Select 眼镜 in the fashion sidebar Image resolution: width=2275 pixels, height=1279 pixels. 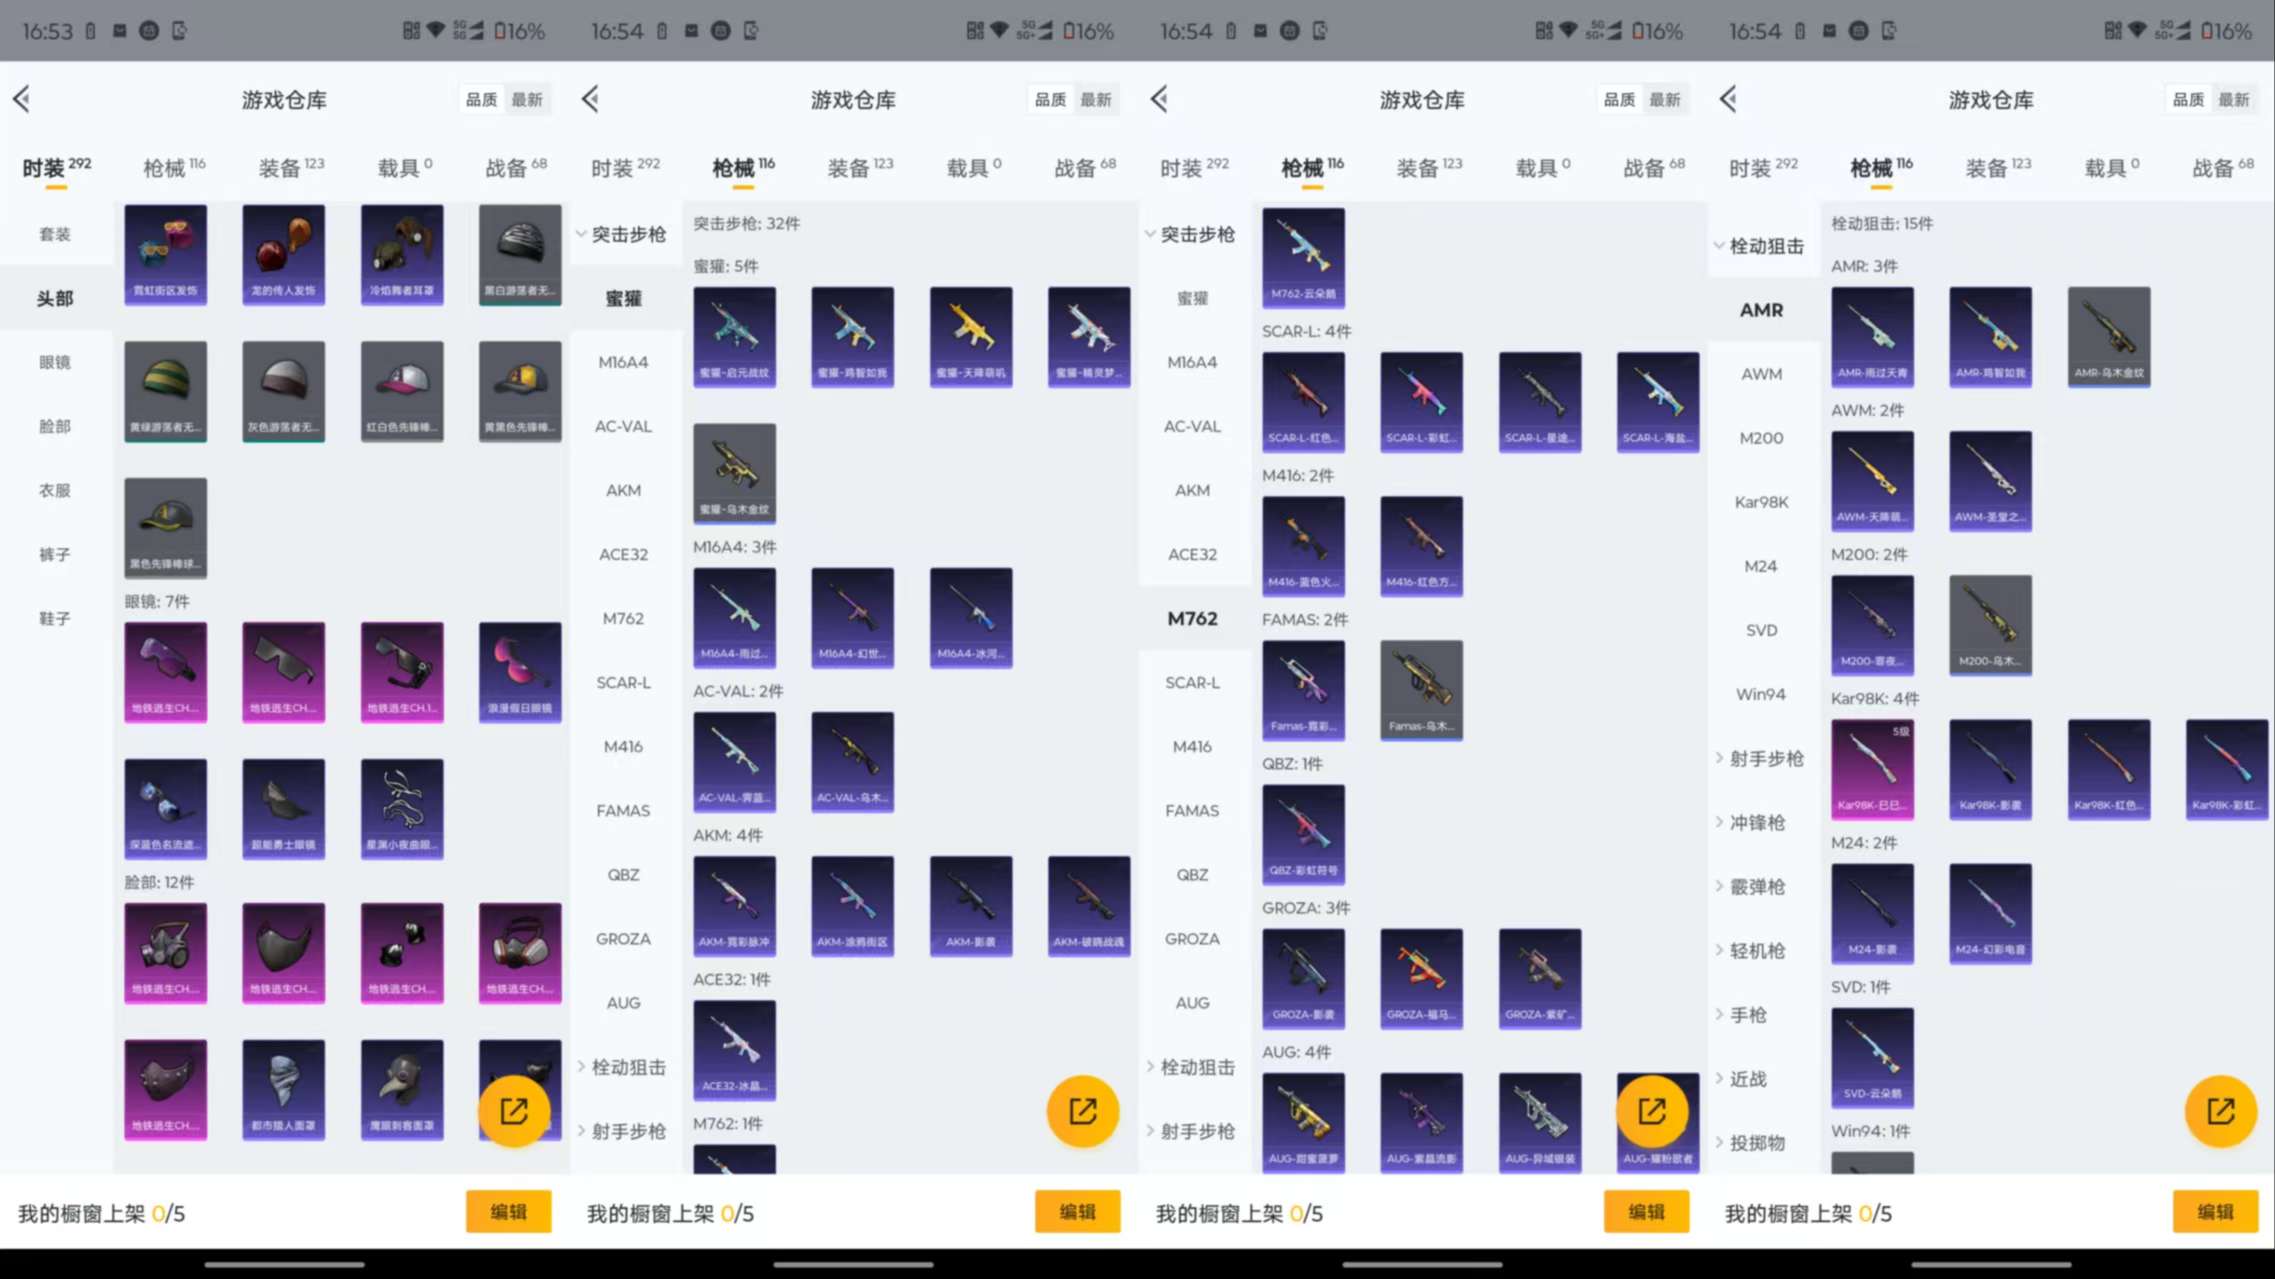point(57,362)
